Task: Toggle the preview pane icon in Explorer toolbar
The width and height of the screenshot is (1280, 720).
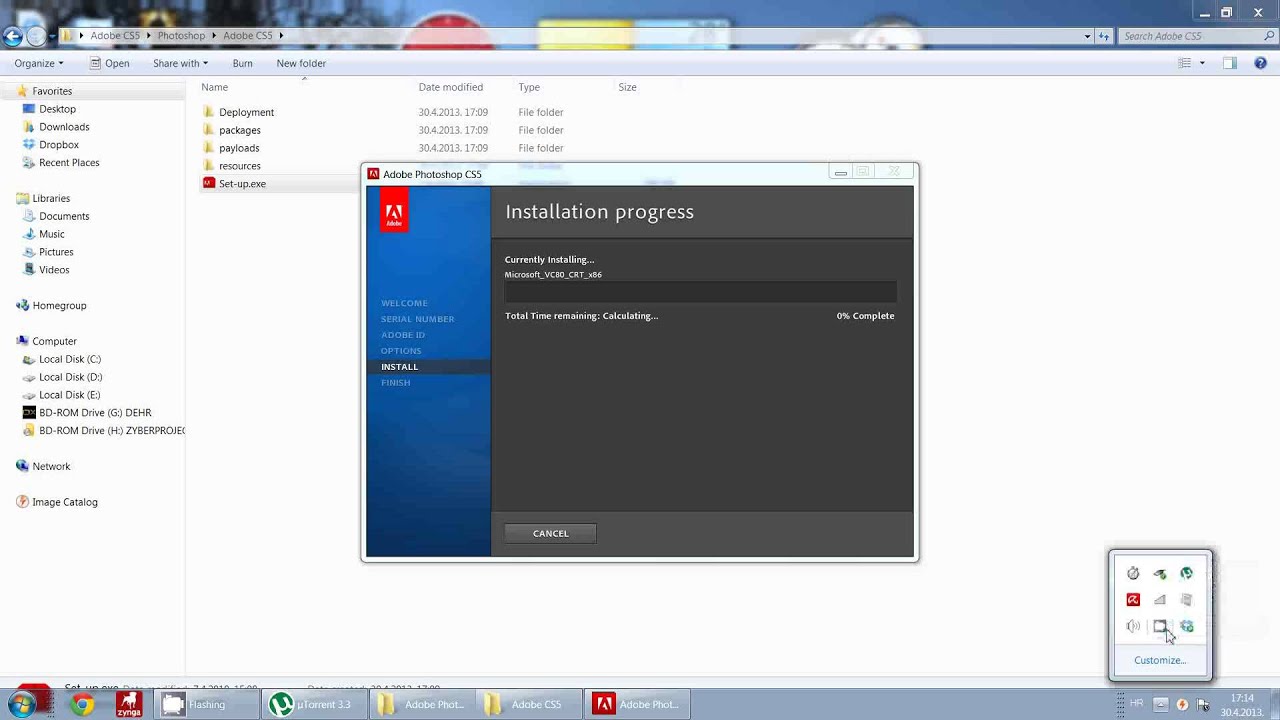Action: [1230, 63]
